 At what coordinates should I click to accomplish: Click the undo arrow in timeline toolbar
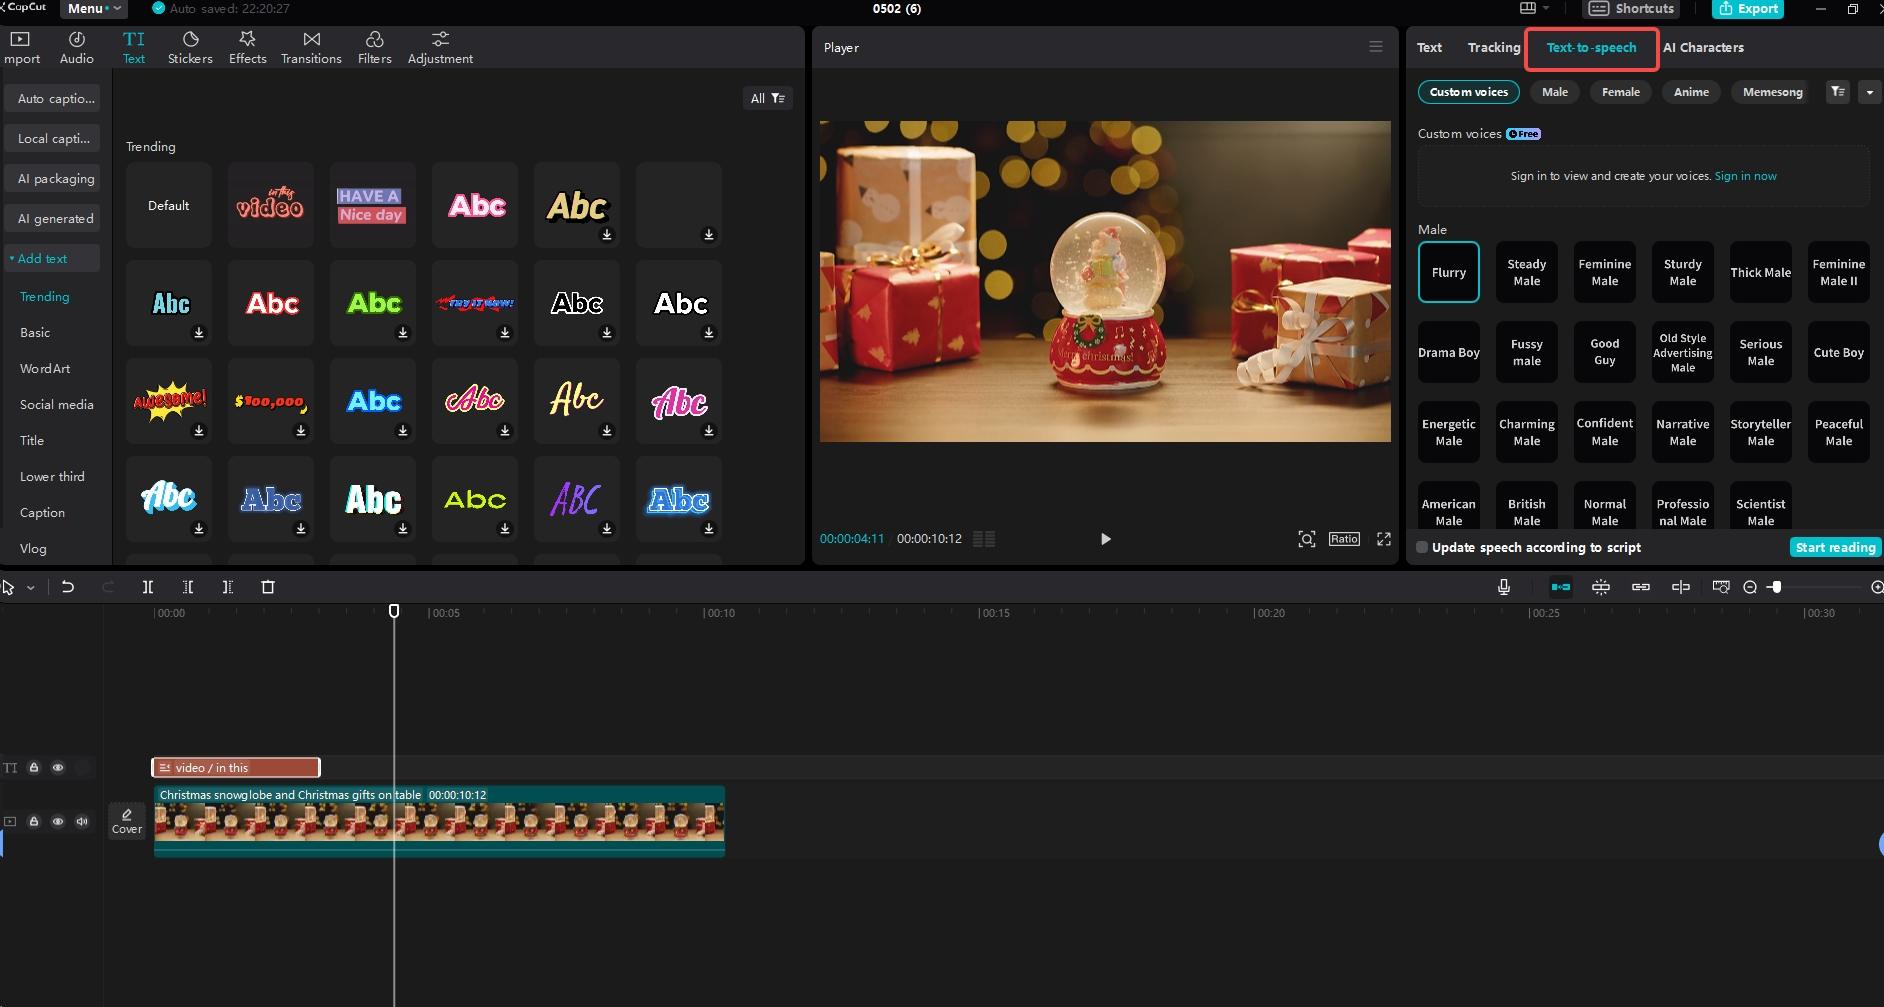point(68,587)
